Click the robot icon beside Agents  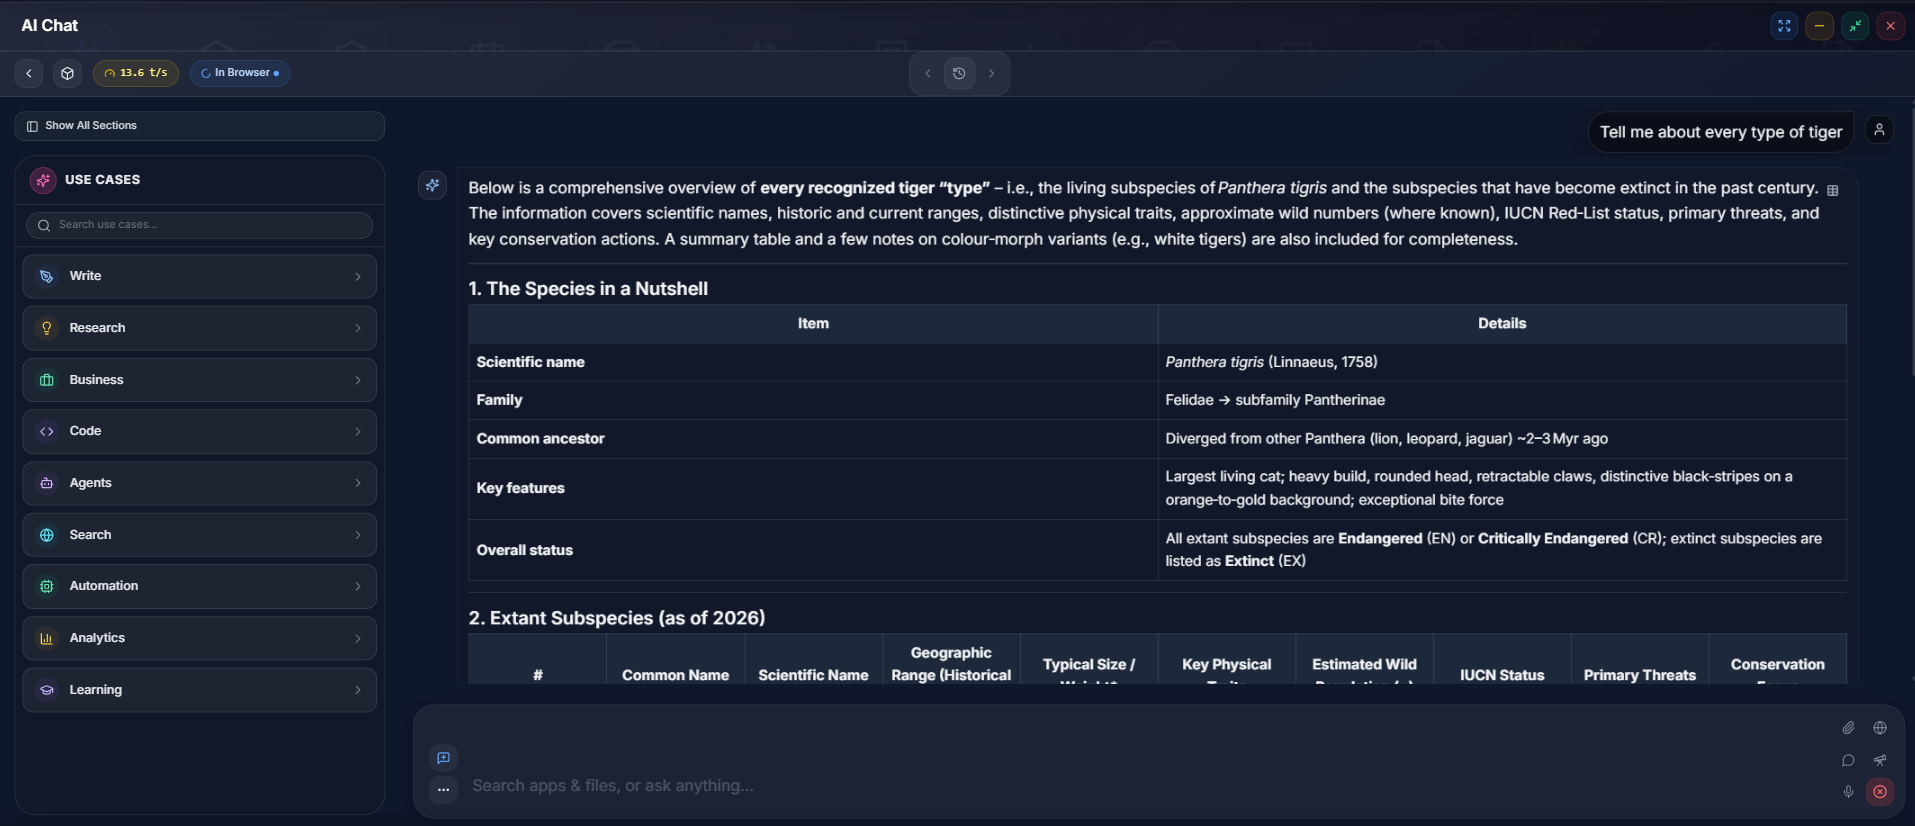pos(47,483)
